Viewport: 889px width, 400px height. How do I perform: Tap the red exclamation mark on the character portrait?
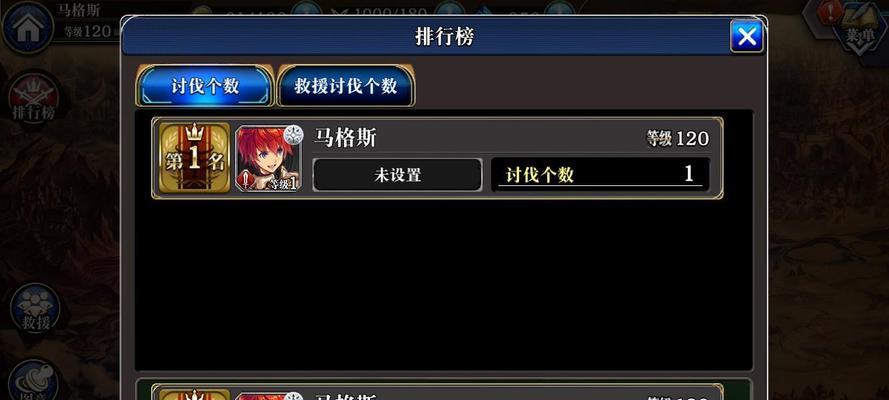pyautogui.click(x=245, y=180)
